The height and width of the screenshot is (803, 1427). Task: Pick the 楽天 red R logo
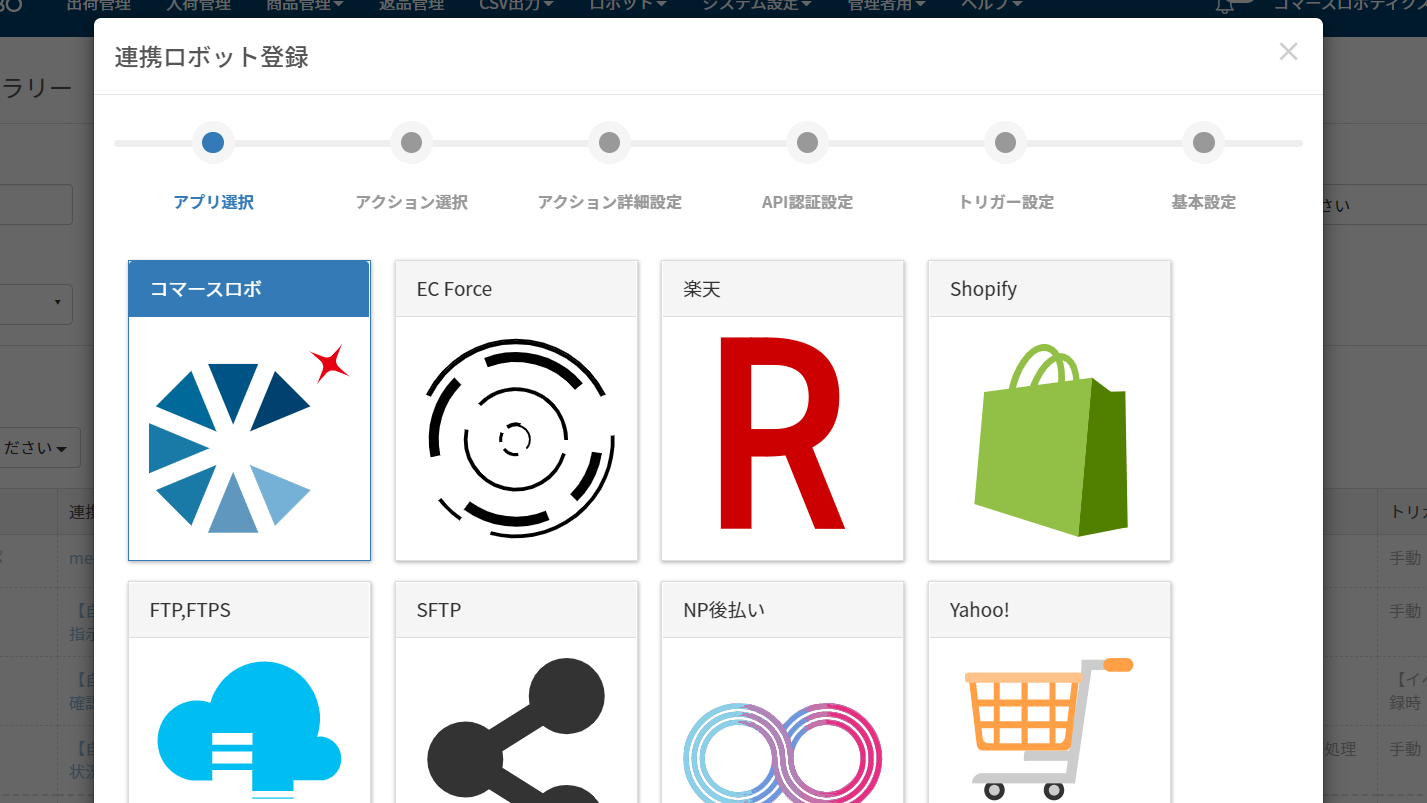(x=782, y=433)
